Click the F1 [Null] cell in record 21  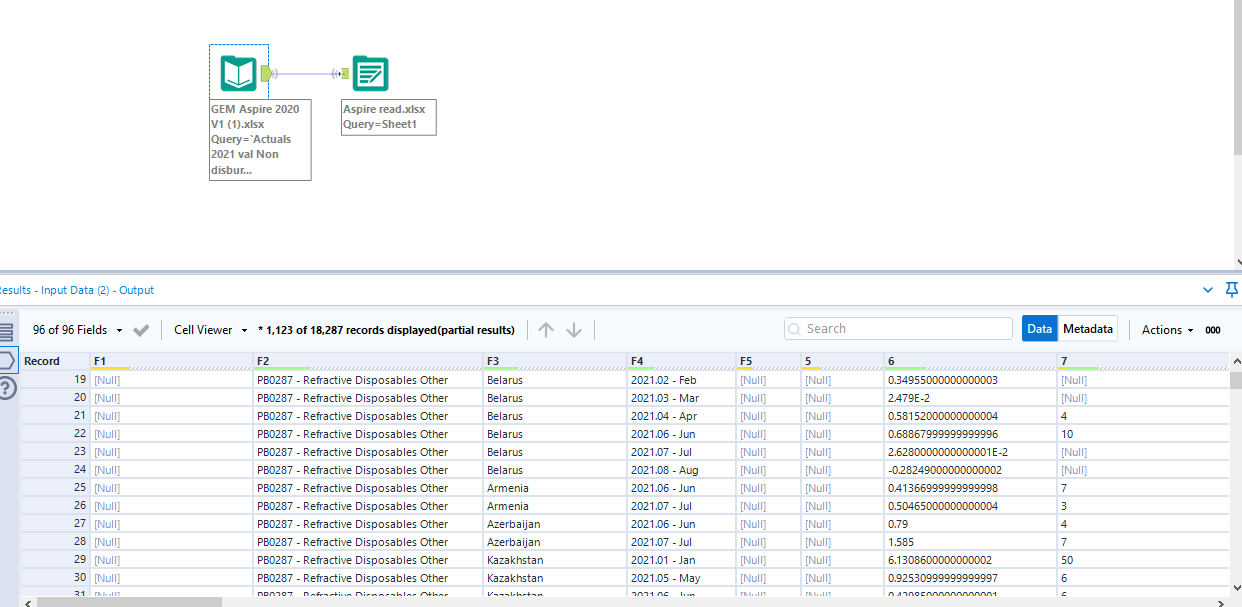tap(170, 416)
